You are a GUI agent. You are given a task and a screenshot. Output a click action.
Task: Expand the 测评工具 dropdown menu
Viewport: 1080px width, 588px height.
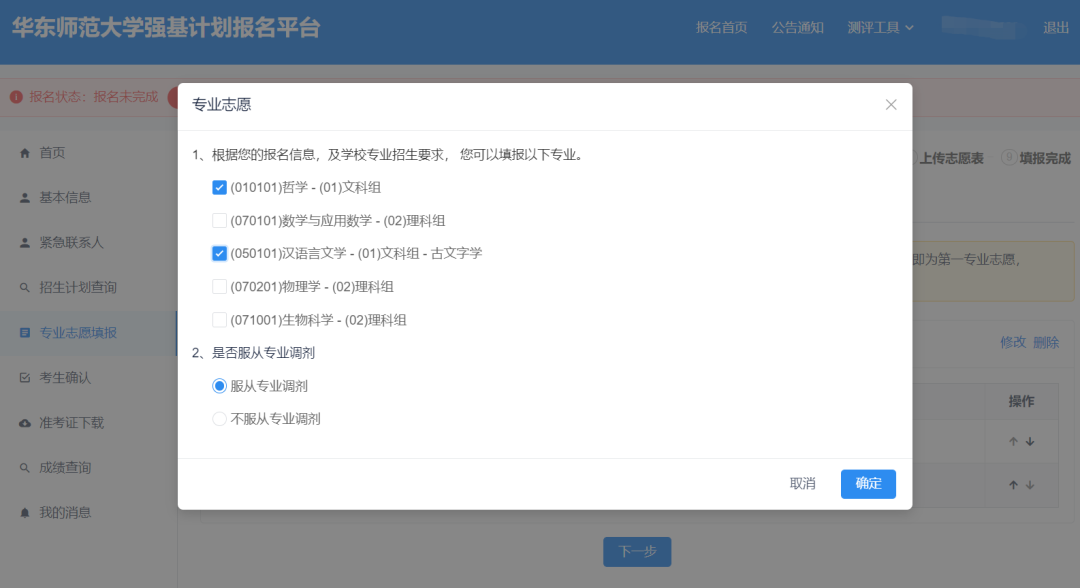click(x=880, y=28)
